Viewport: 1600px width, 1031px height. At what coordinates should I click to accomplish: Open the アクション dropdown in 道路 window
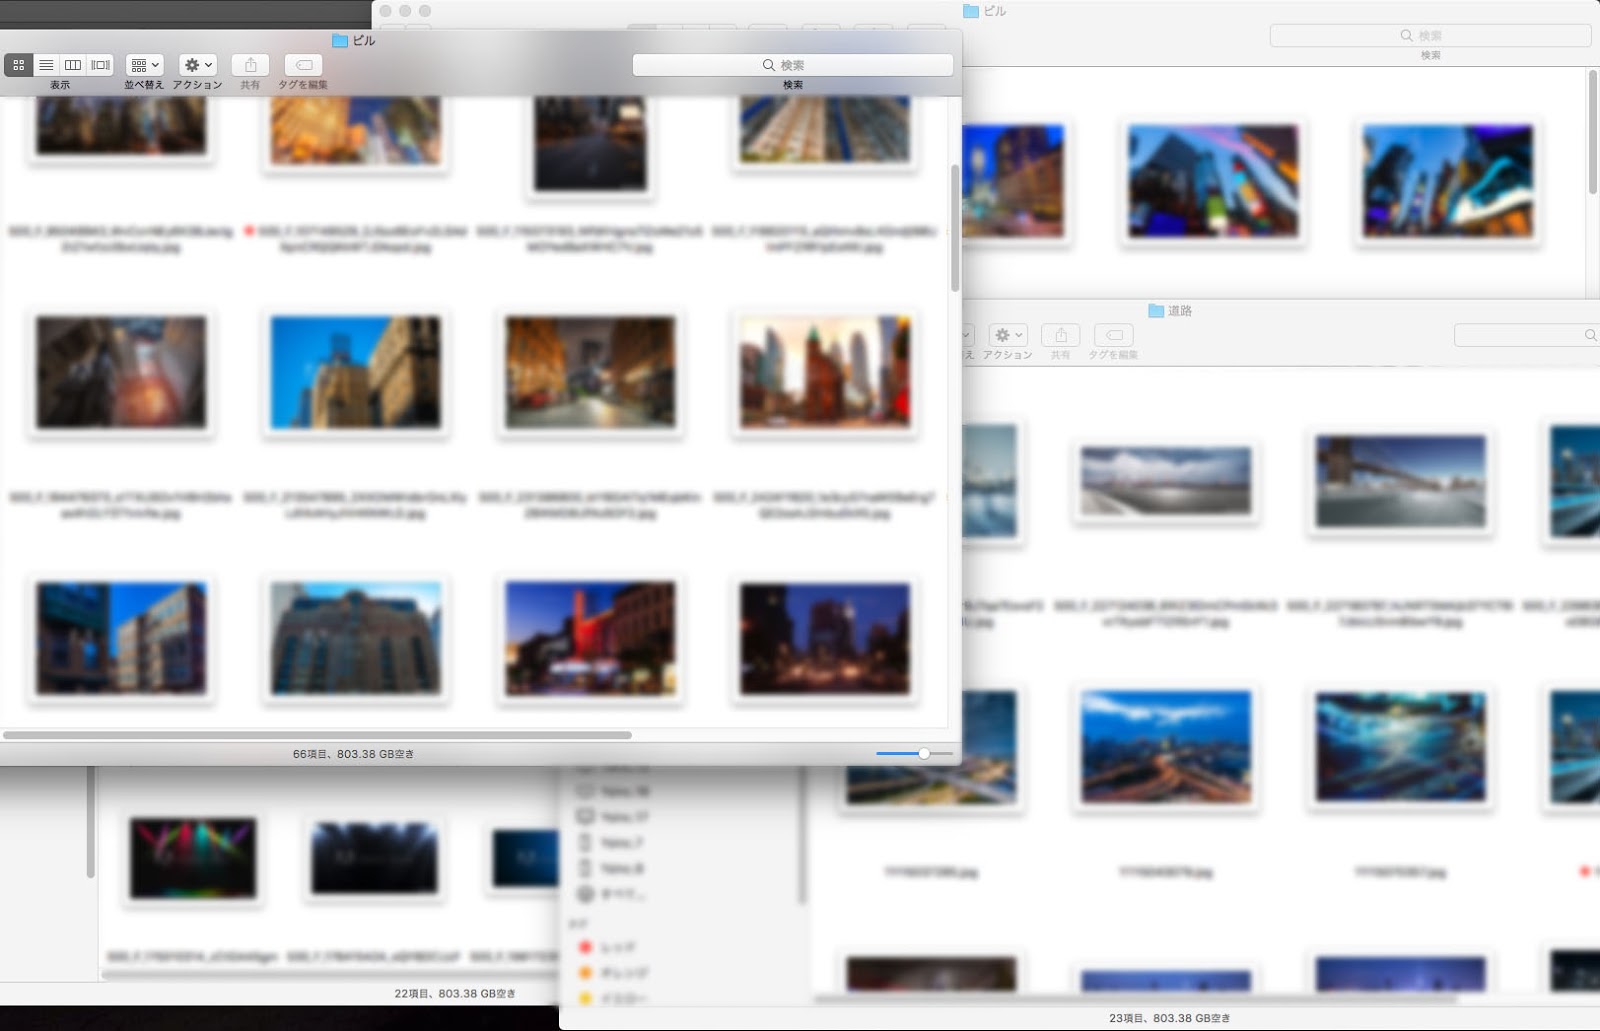point(1007,335)
